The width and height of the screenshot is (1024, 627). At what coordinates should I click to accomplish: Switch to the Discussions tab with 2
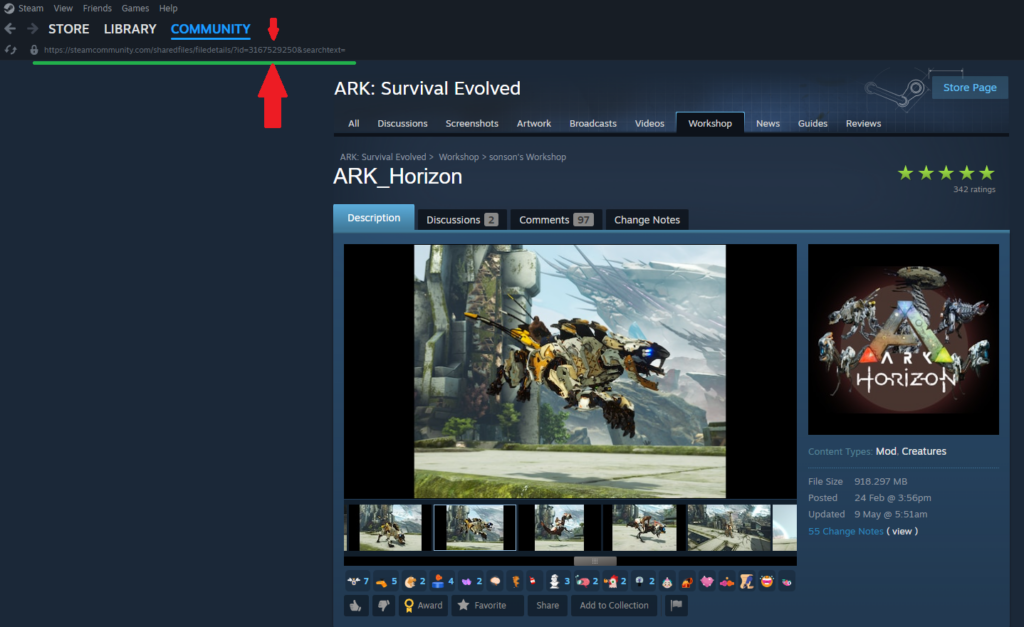(461, 219)
